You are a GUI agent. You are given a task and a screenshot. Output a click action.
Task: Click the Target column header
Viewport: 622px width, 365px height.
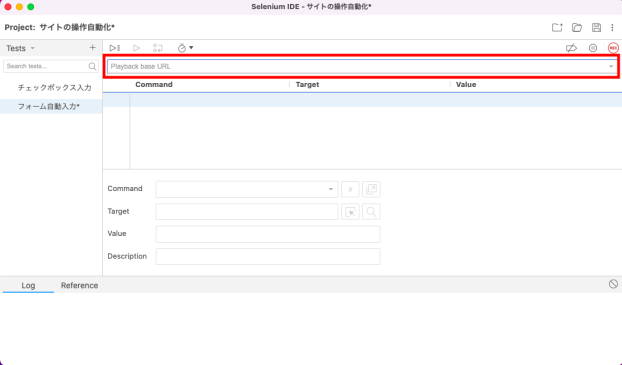click(x=307, y=85)
